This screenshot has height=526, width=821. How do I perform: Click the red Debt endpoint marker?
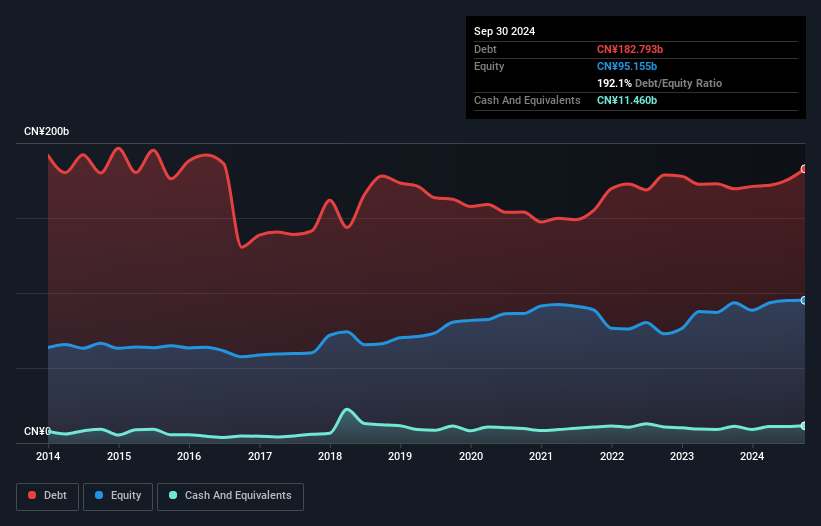(x=804, y=169)
